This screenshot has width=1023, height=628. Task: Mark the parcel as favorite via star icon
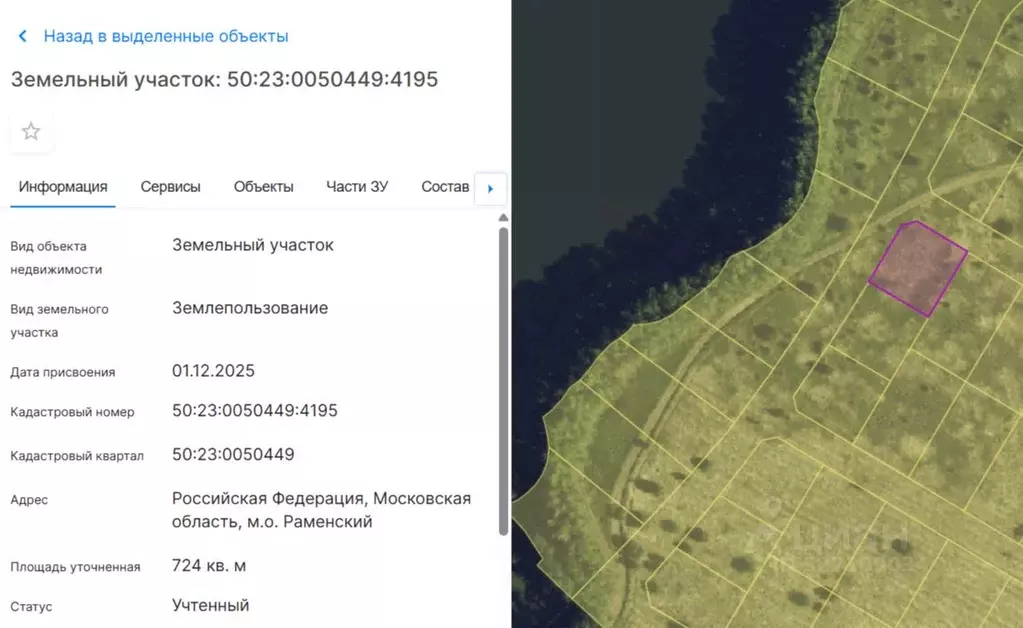pos(30,131)
